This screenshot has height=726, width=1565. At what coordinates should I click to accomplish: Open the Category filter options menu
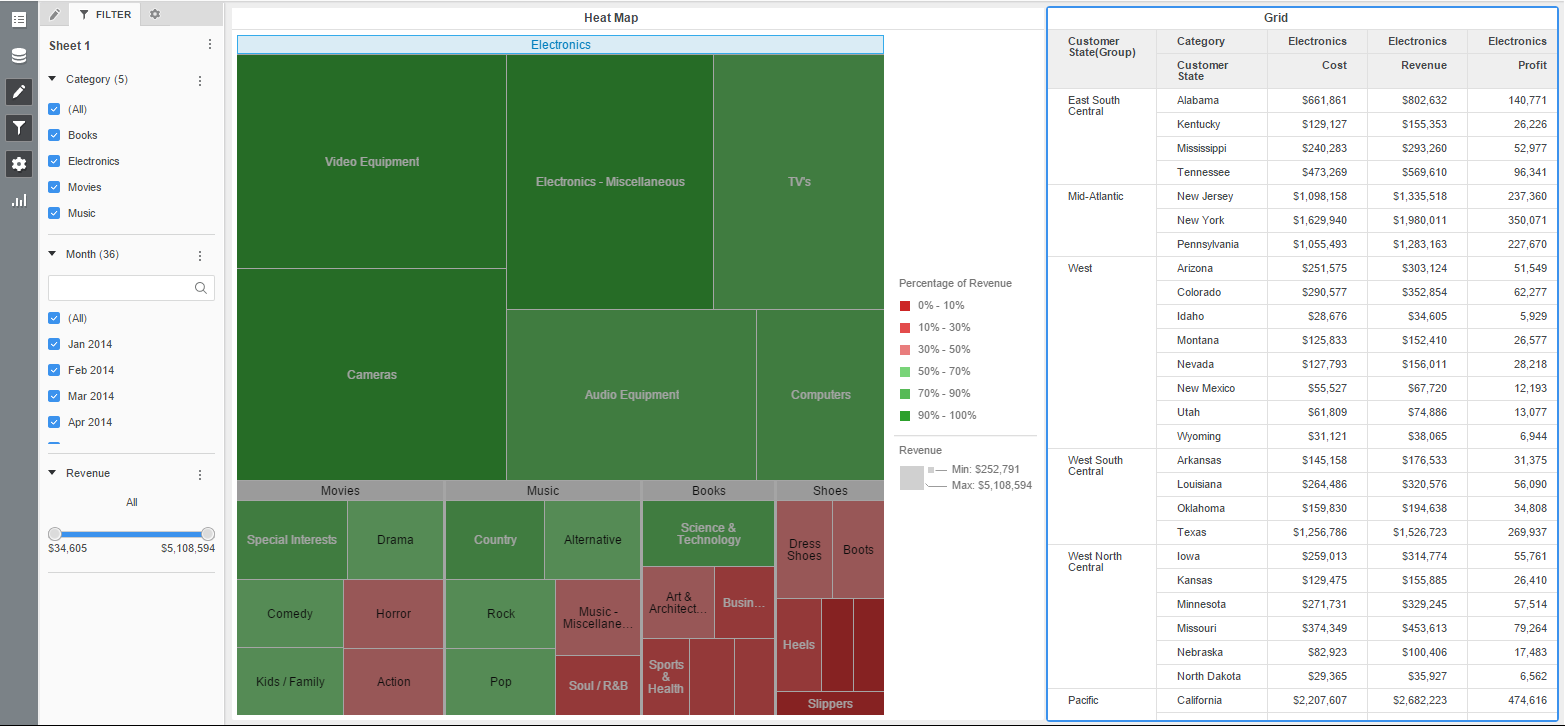point(199,79)
